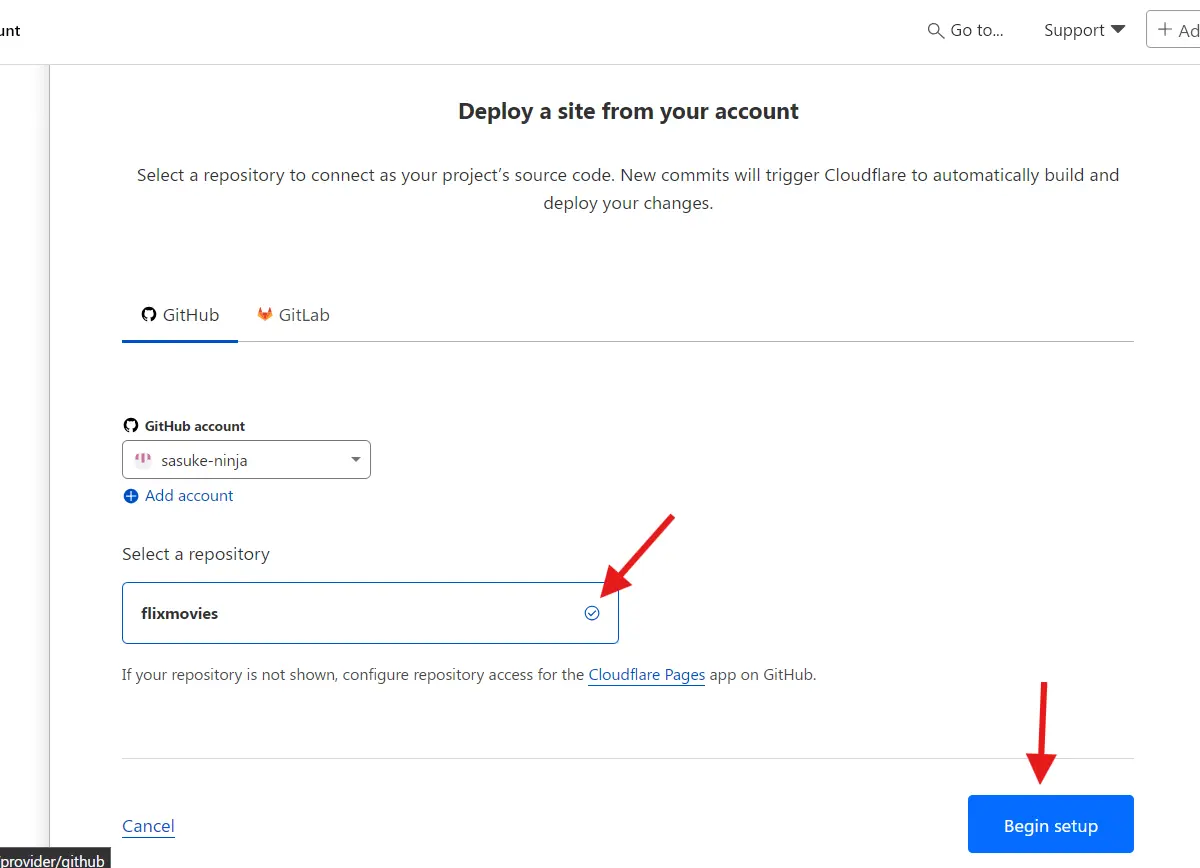Click the Cancel link

coord(148,826)
